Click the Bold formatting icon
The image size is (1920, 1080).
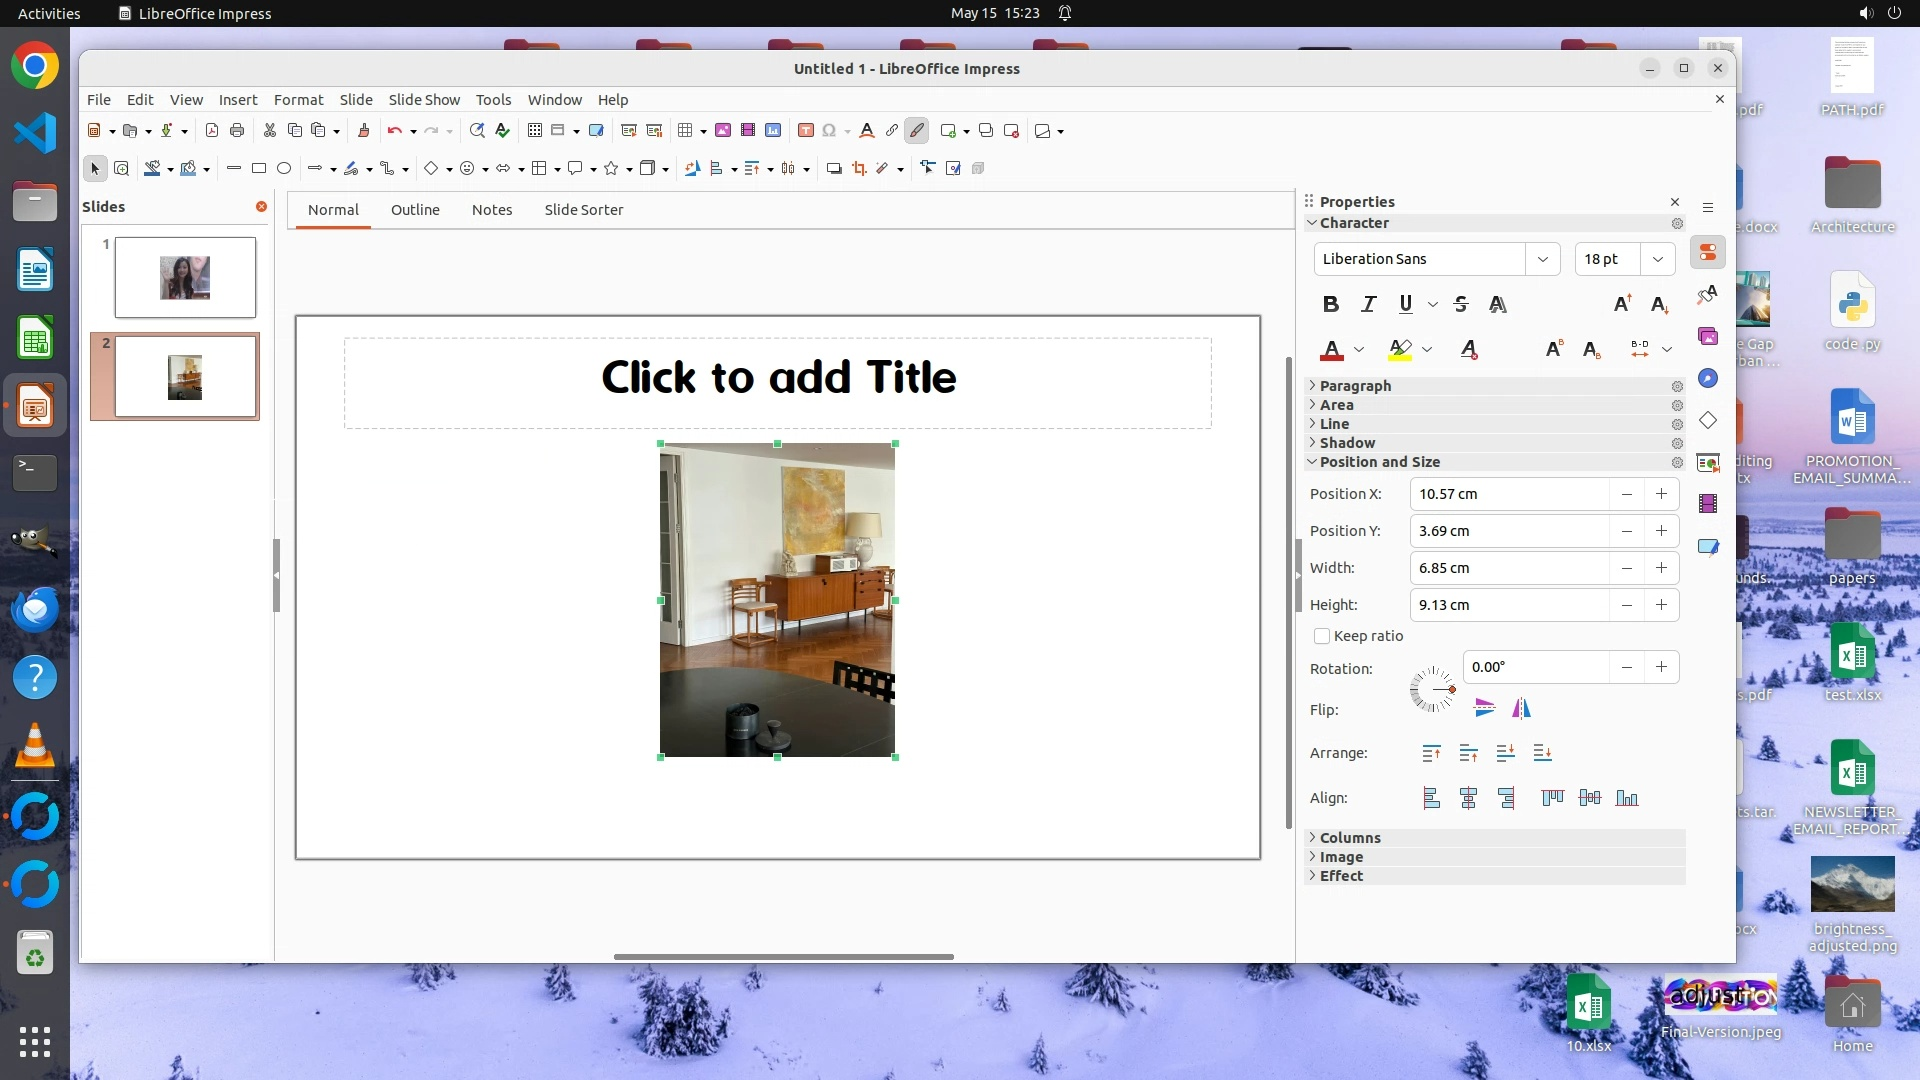click(x=1330, y=304)
